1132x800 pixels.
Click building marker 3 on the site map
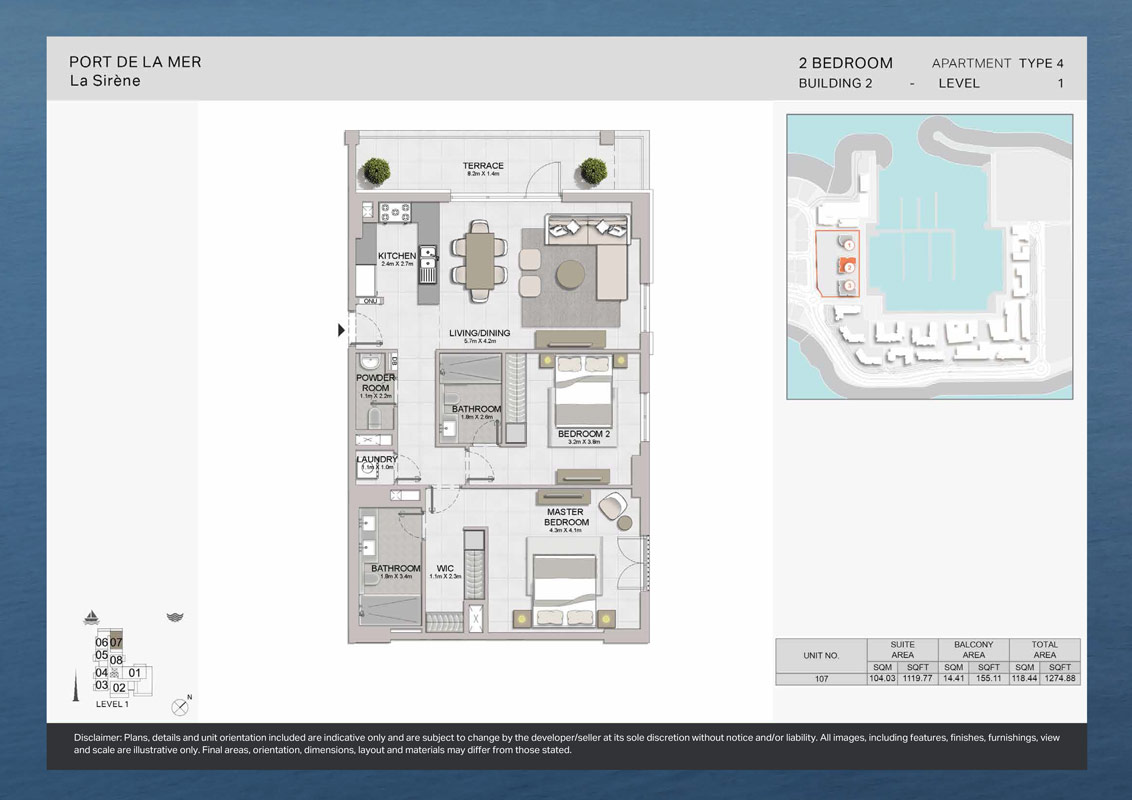848,287
